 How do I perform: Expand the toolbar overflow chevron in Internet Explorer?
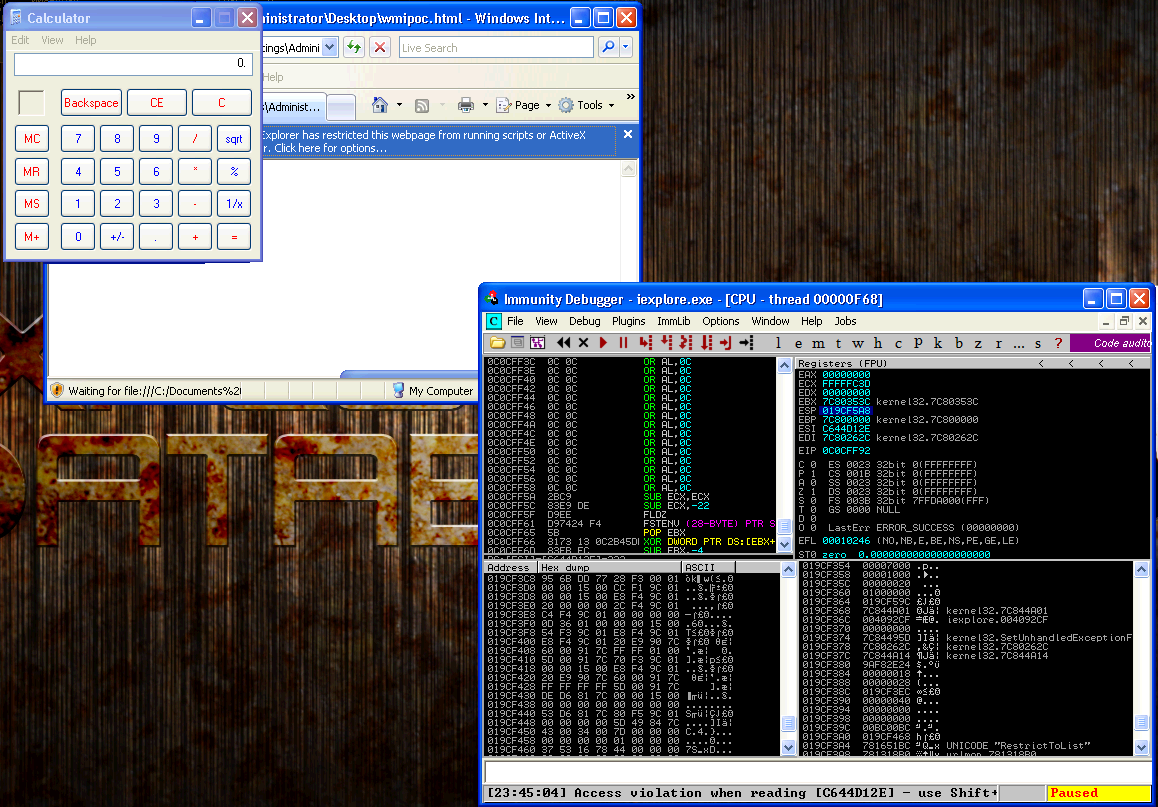pyautogui.click(x=630, y=97)
